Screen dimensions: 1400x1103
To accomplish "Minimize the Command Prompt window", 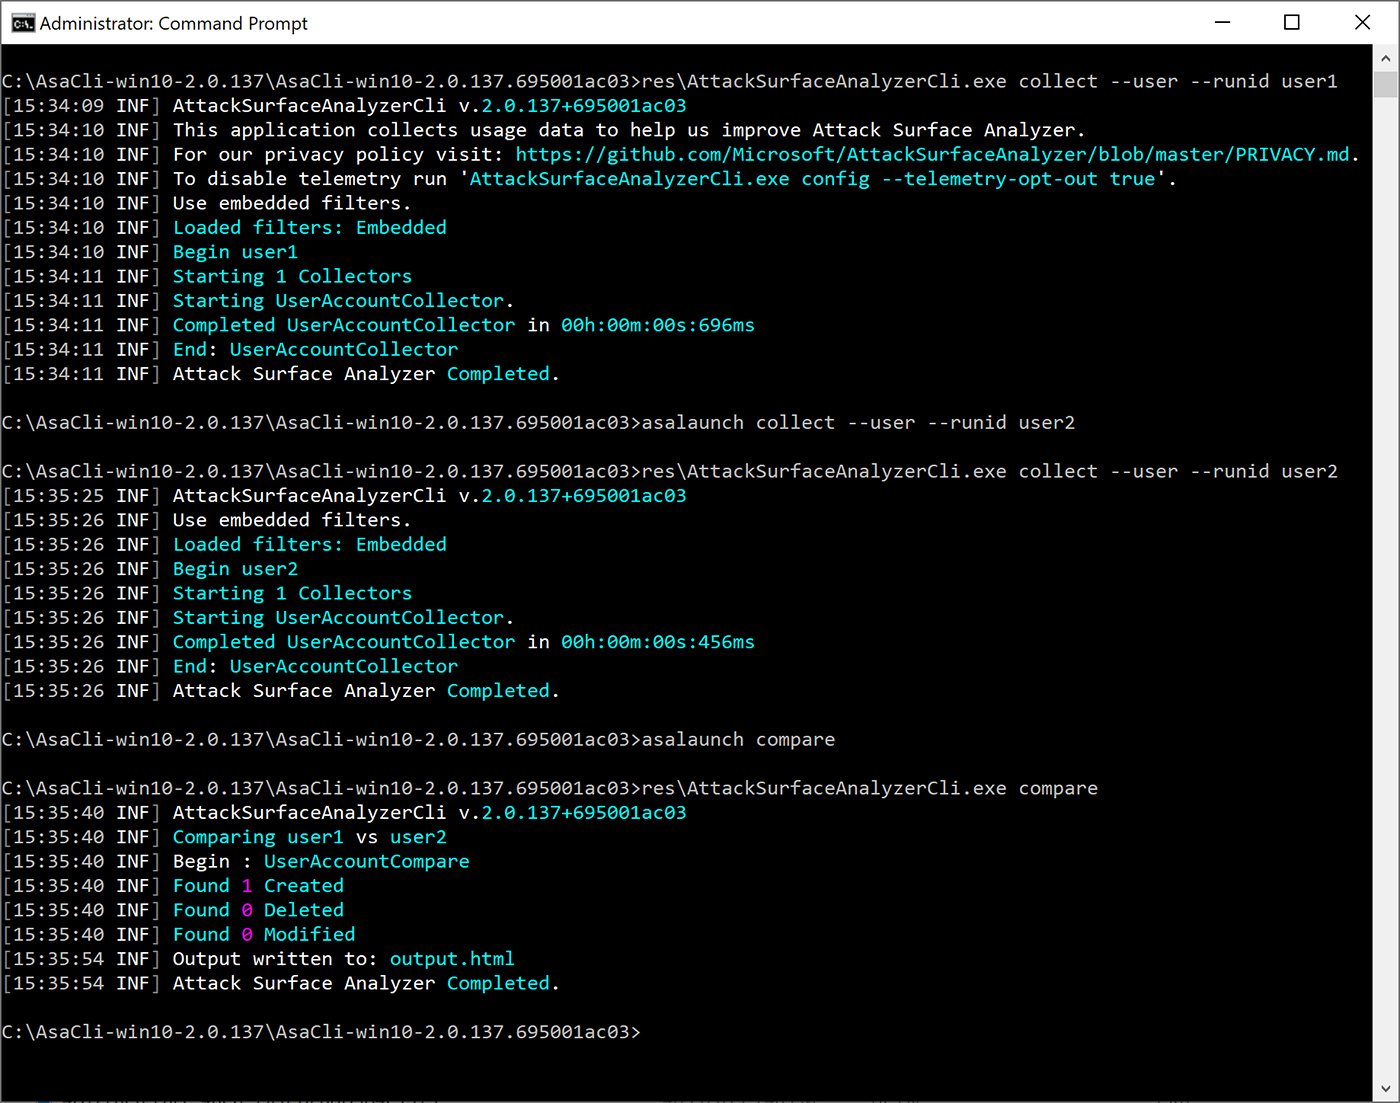I will pos(1222,23).
